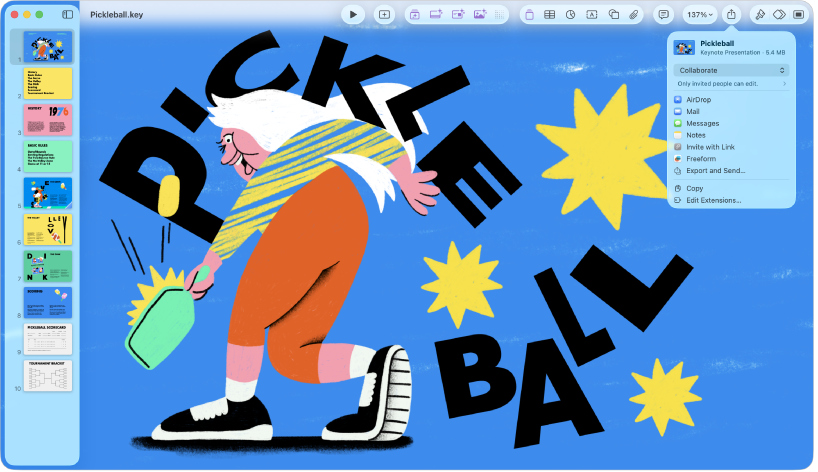This screenshot has width=818, height=472.
Task: Close the Share popover via Share icon
Action: pyautogui.click(x=731, y=14)
